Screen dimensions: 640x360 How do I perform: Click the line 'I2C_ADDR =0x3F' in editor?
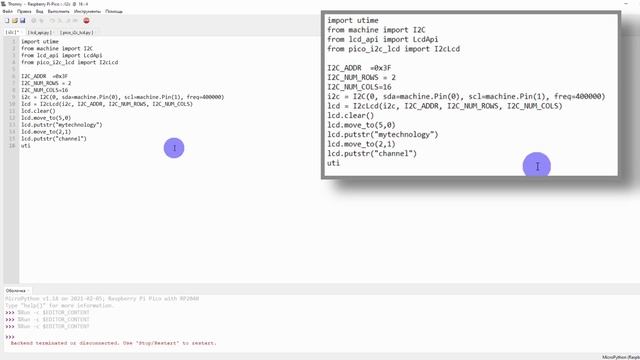coord(44,76)
